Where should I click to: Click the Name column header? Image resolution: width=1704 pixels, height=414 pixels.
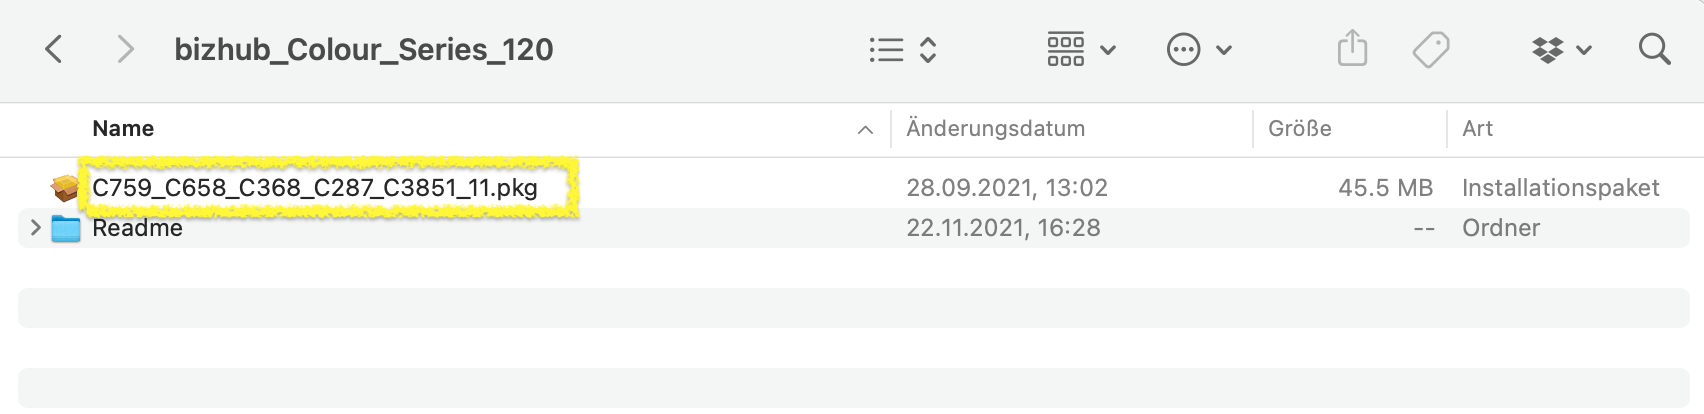(x=123, y=129)
